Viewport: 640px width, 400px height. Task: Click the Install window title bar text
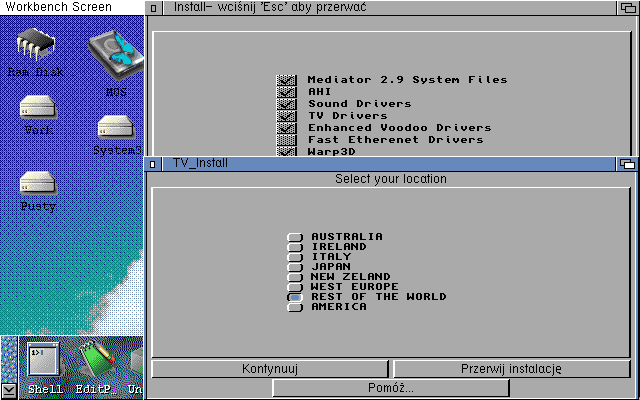click(x=270, y=7)
